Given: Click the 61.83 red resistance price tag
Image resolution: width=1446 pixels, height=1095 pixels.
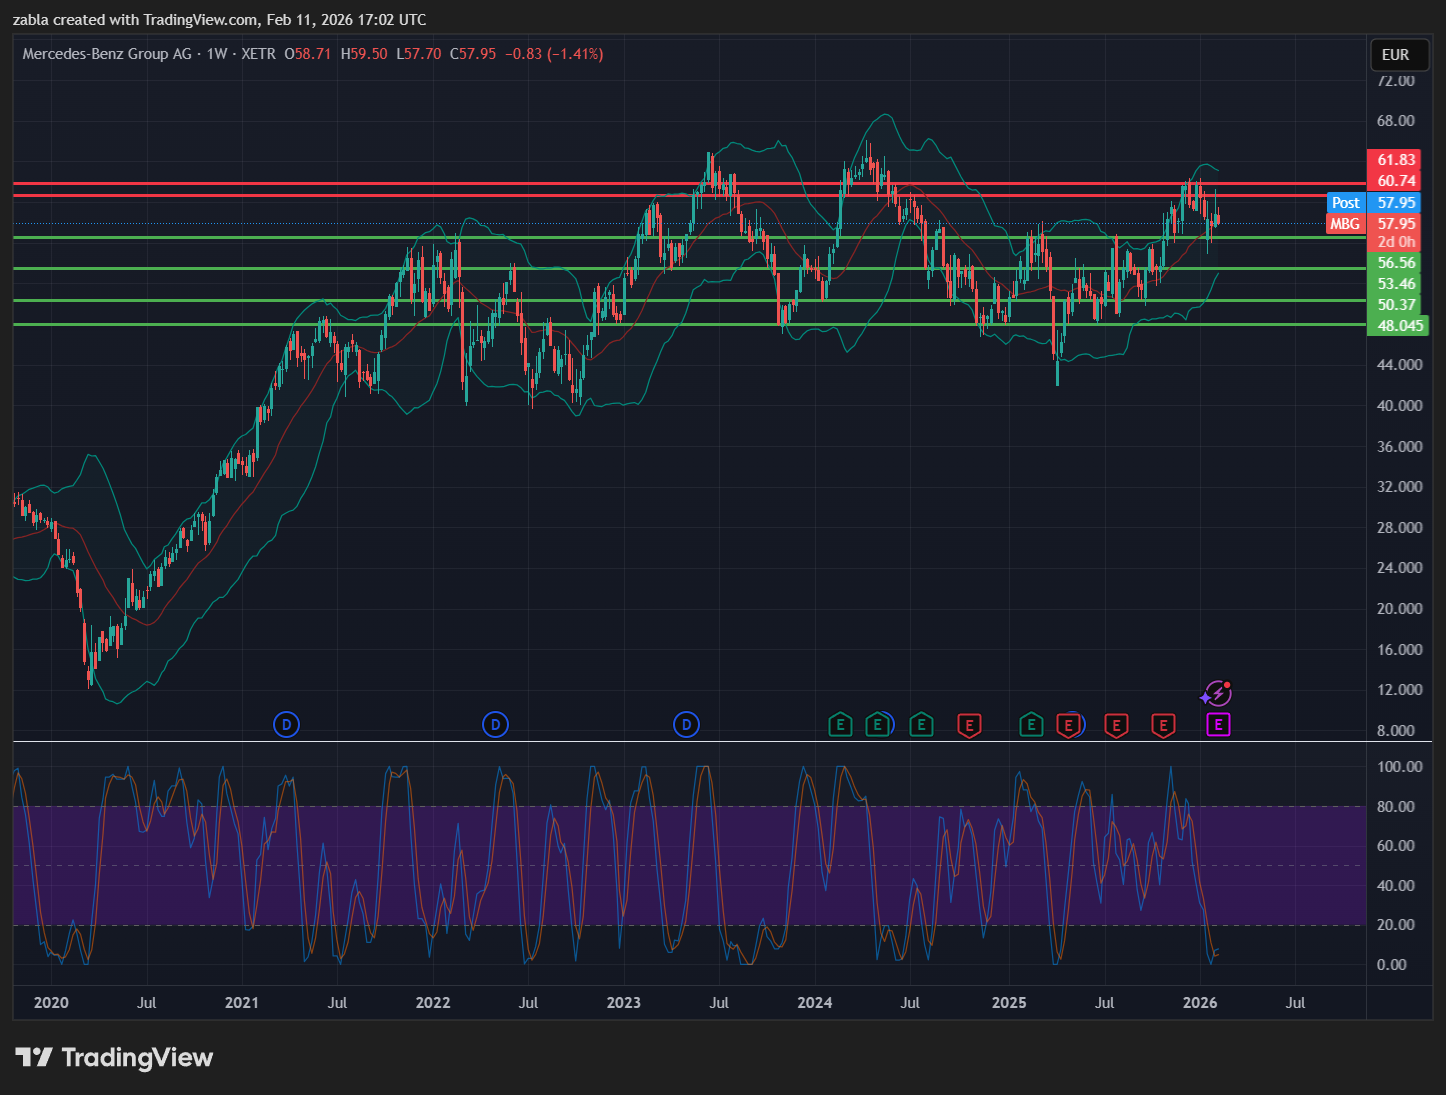Looking at the screenshot, I should (1396, 160).
